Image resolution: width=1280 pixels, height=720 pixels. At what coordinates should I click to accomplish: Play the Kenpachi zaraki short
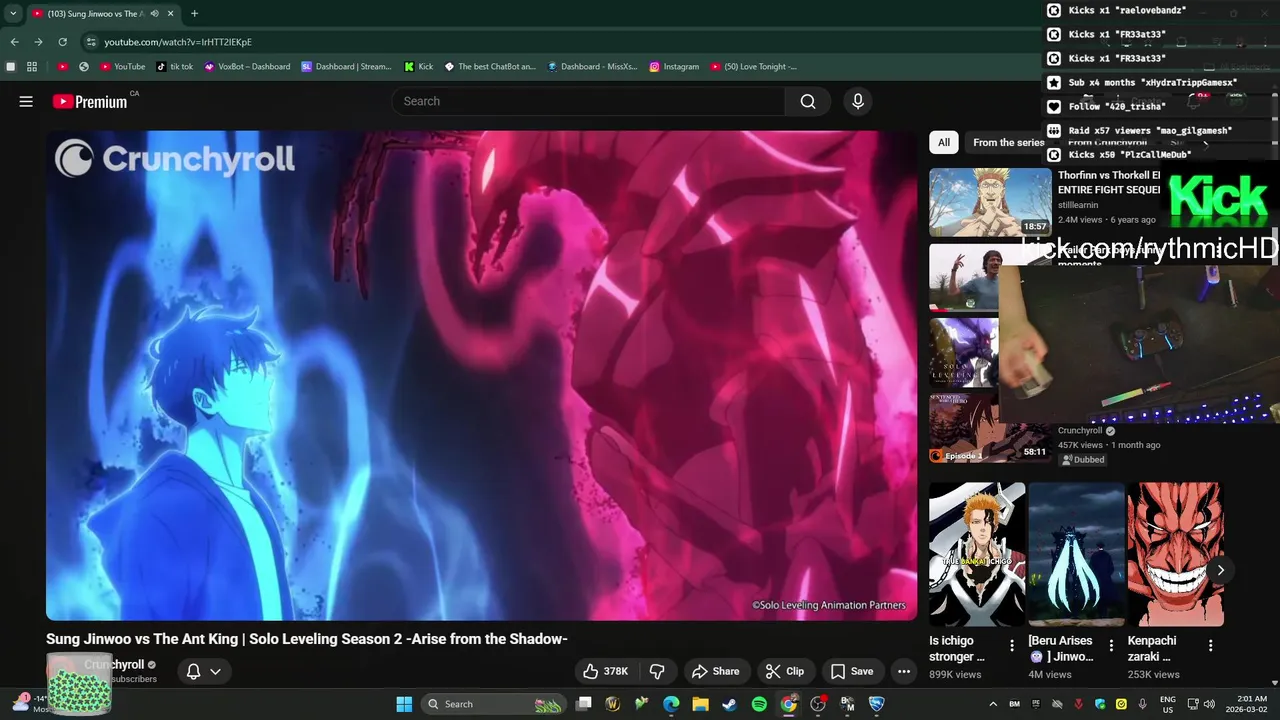tap(1175, 554)
